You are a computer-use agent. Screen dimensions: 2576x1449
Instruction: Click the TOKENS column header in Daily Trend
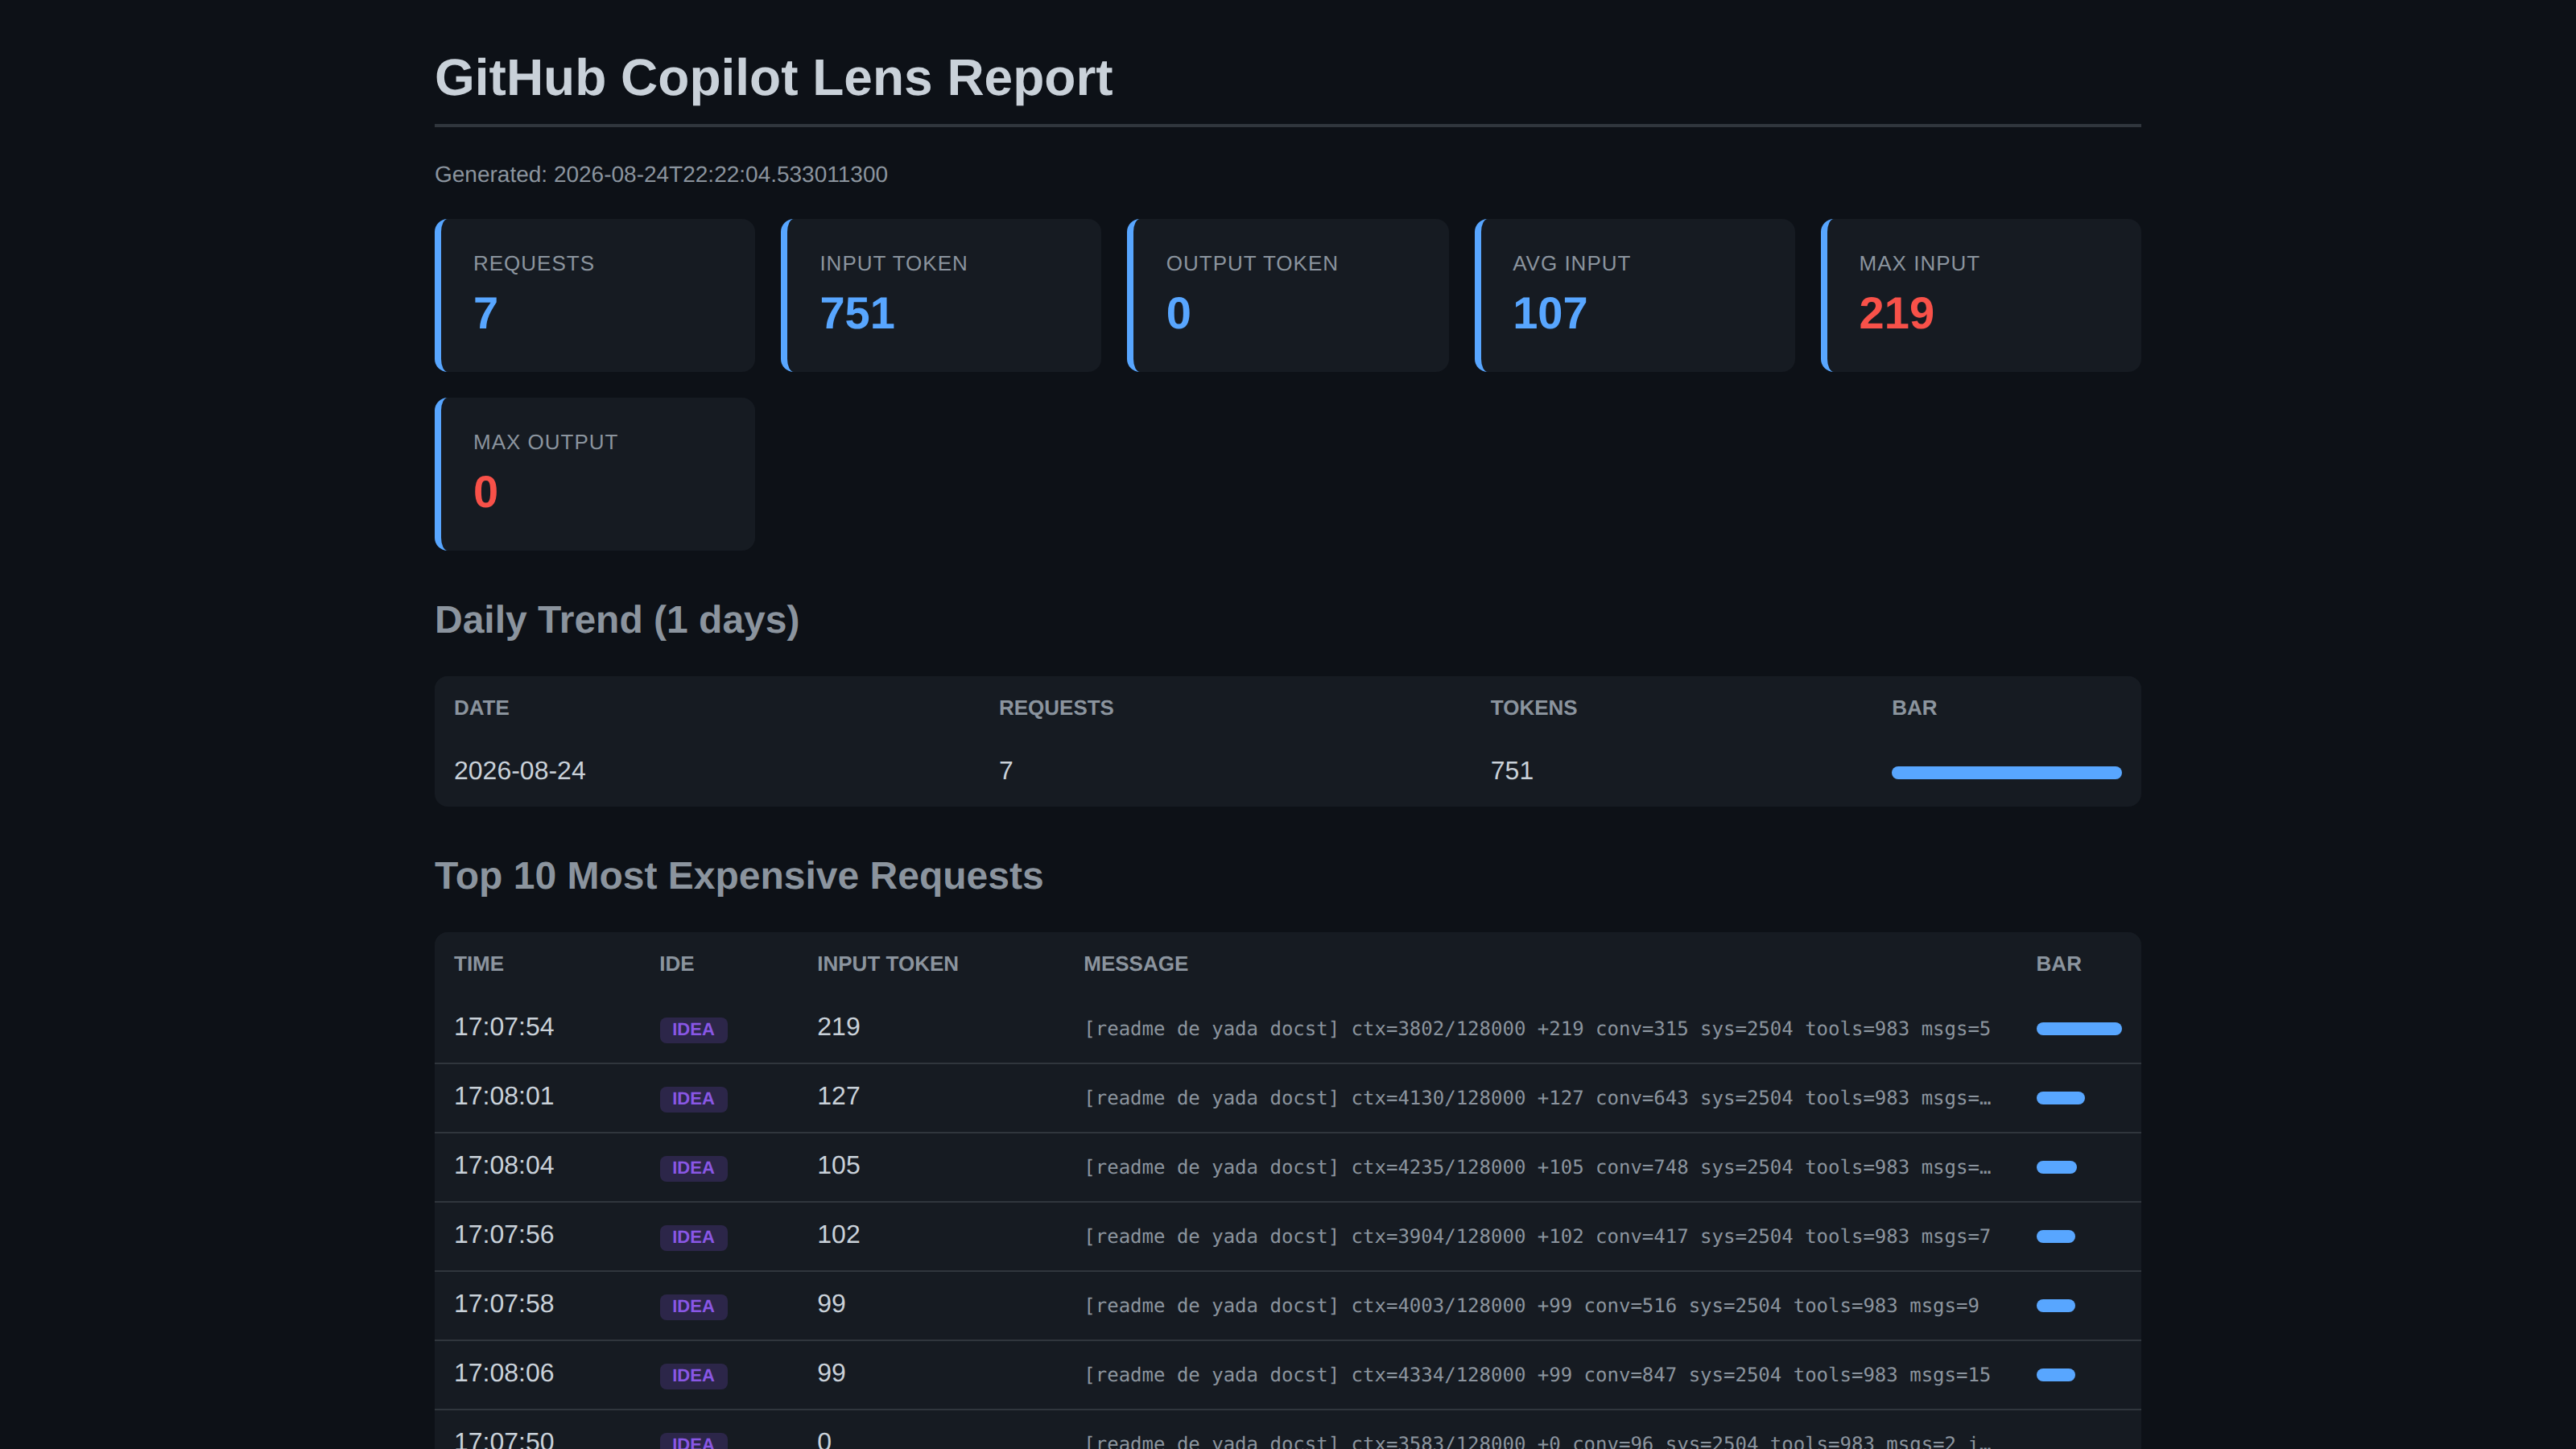pos(1533,708)
